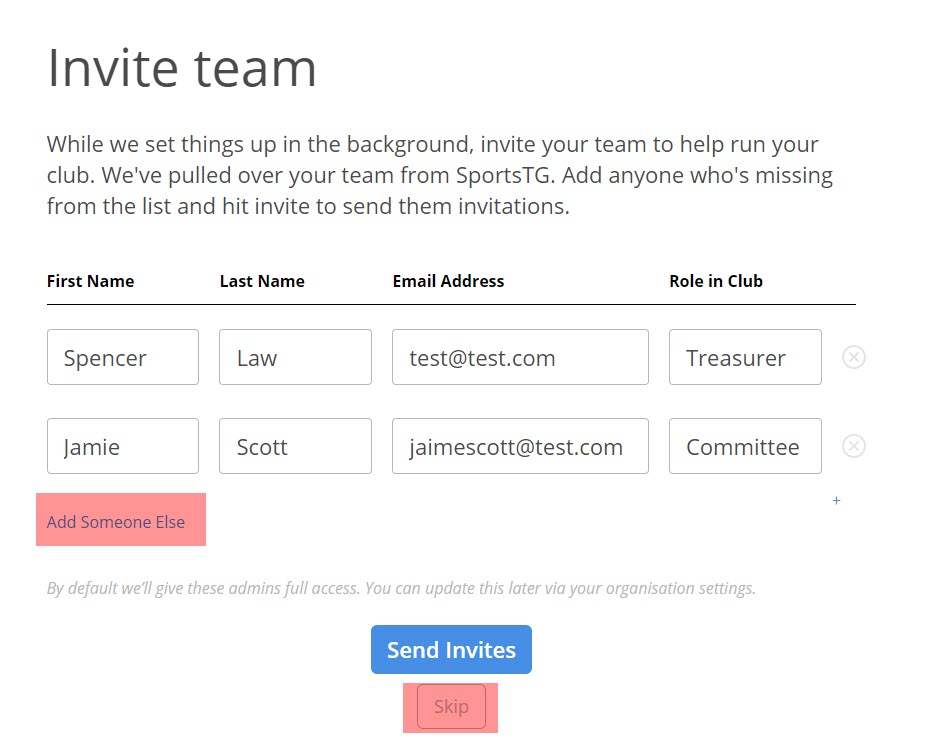Remove the Jamie Scott row
The image size is (927, 747).
854,446
